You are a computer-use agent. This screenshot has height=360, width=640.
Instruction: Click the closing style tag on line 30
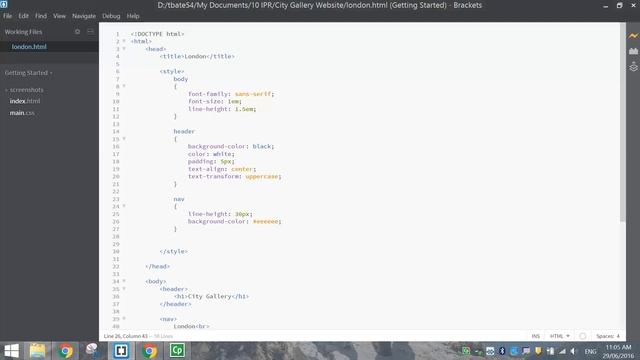[173, 251]
